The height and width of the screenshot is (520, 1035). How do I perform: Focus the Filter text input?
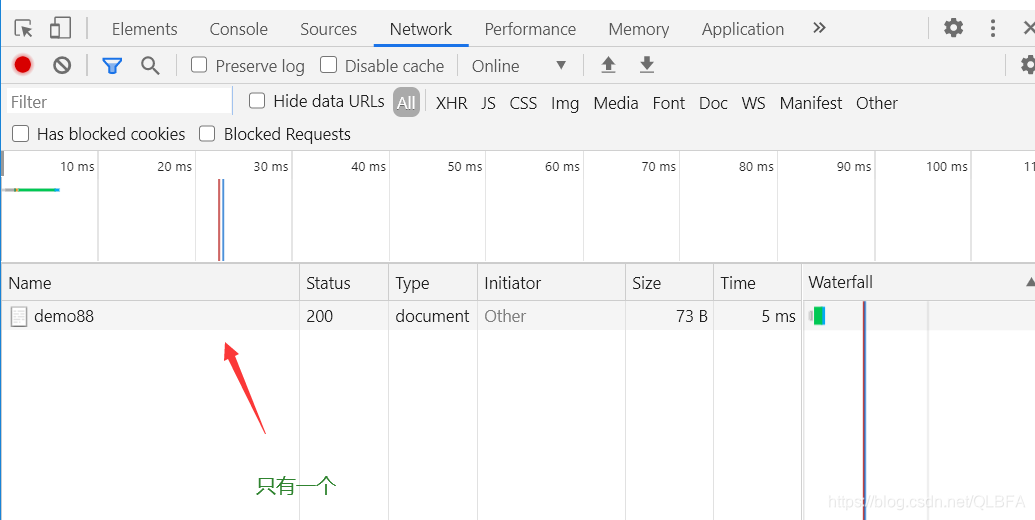pyautogui.click(x=119, y=102)
